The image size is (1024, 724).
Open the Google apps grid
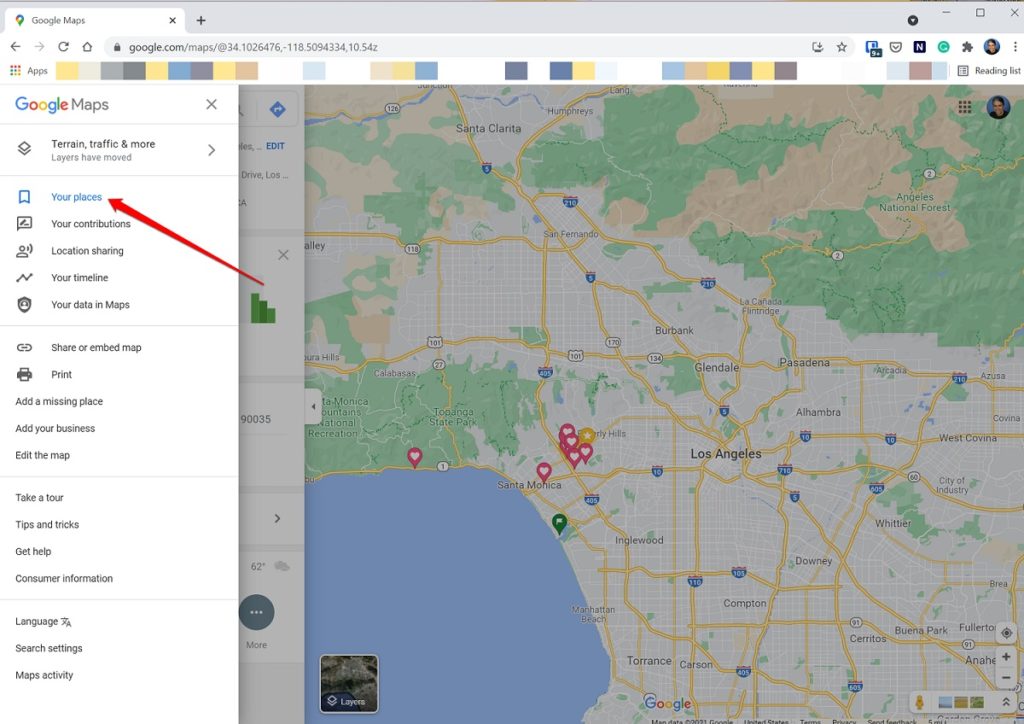tap(965, 107)
